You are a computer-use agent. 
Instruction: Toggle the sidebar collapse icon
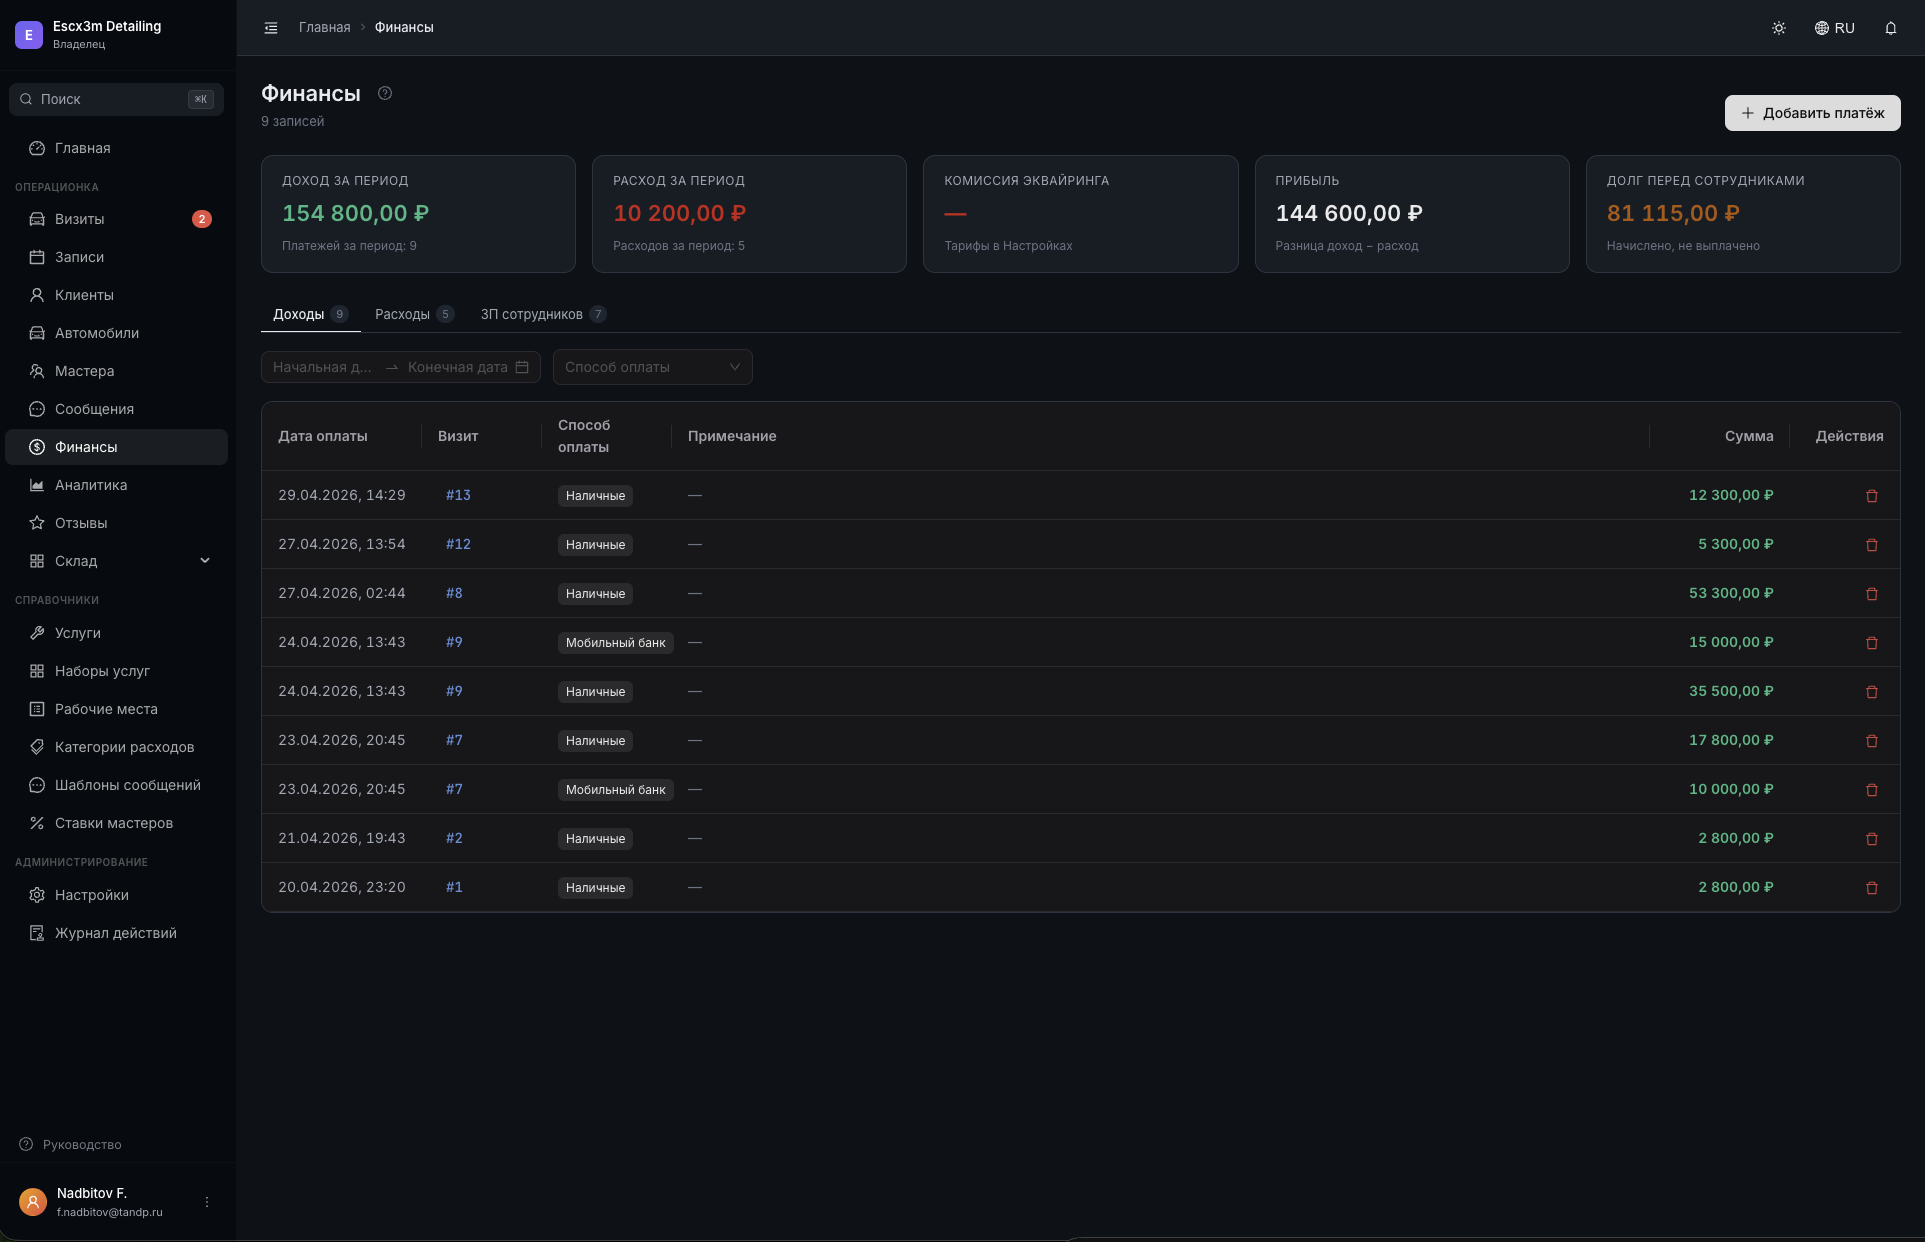271,28
